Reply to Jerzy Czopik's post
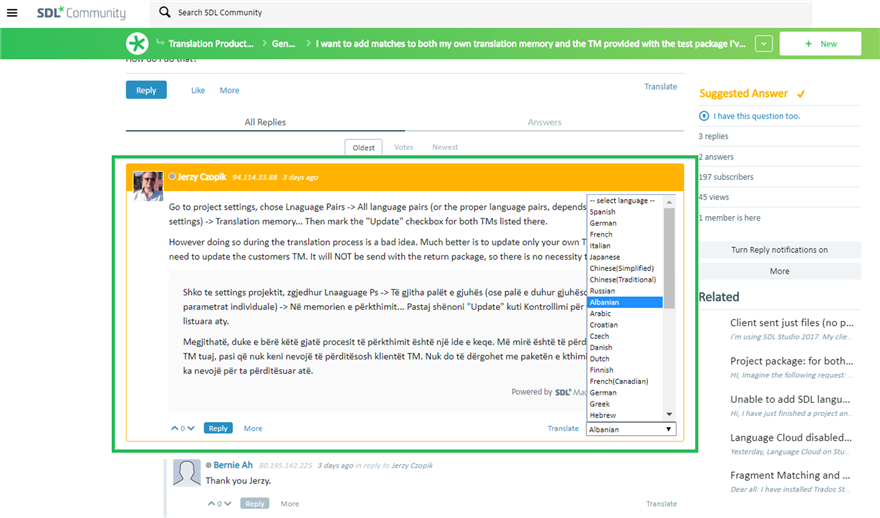Image resolution: width=880 pixels, height=518 pixels. click(218, 428)
